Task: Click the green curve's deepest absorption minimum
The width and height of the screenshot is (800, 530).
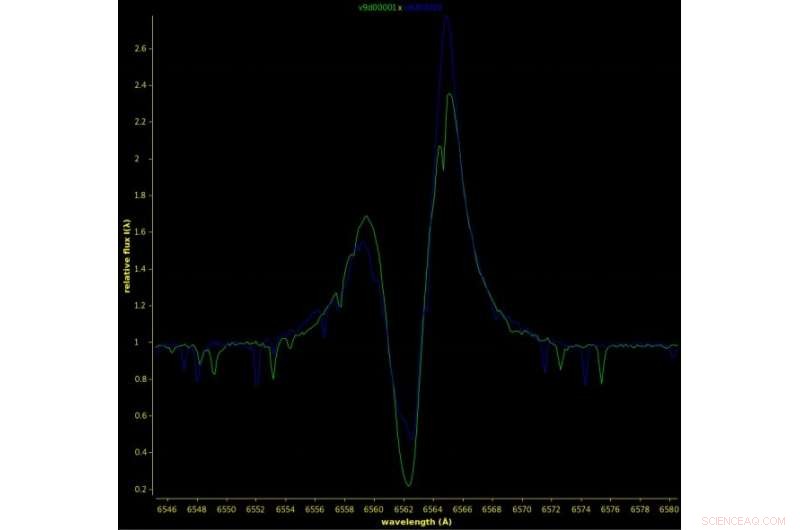Action: pyautogui.click(x=407, y=485)
